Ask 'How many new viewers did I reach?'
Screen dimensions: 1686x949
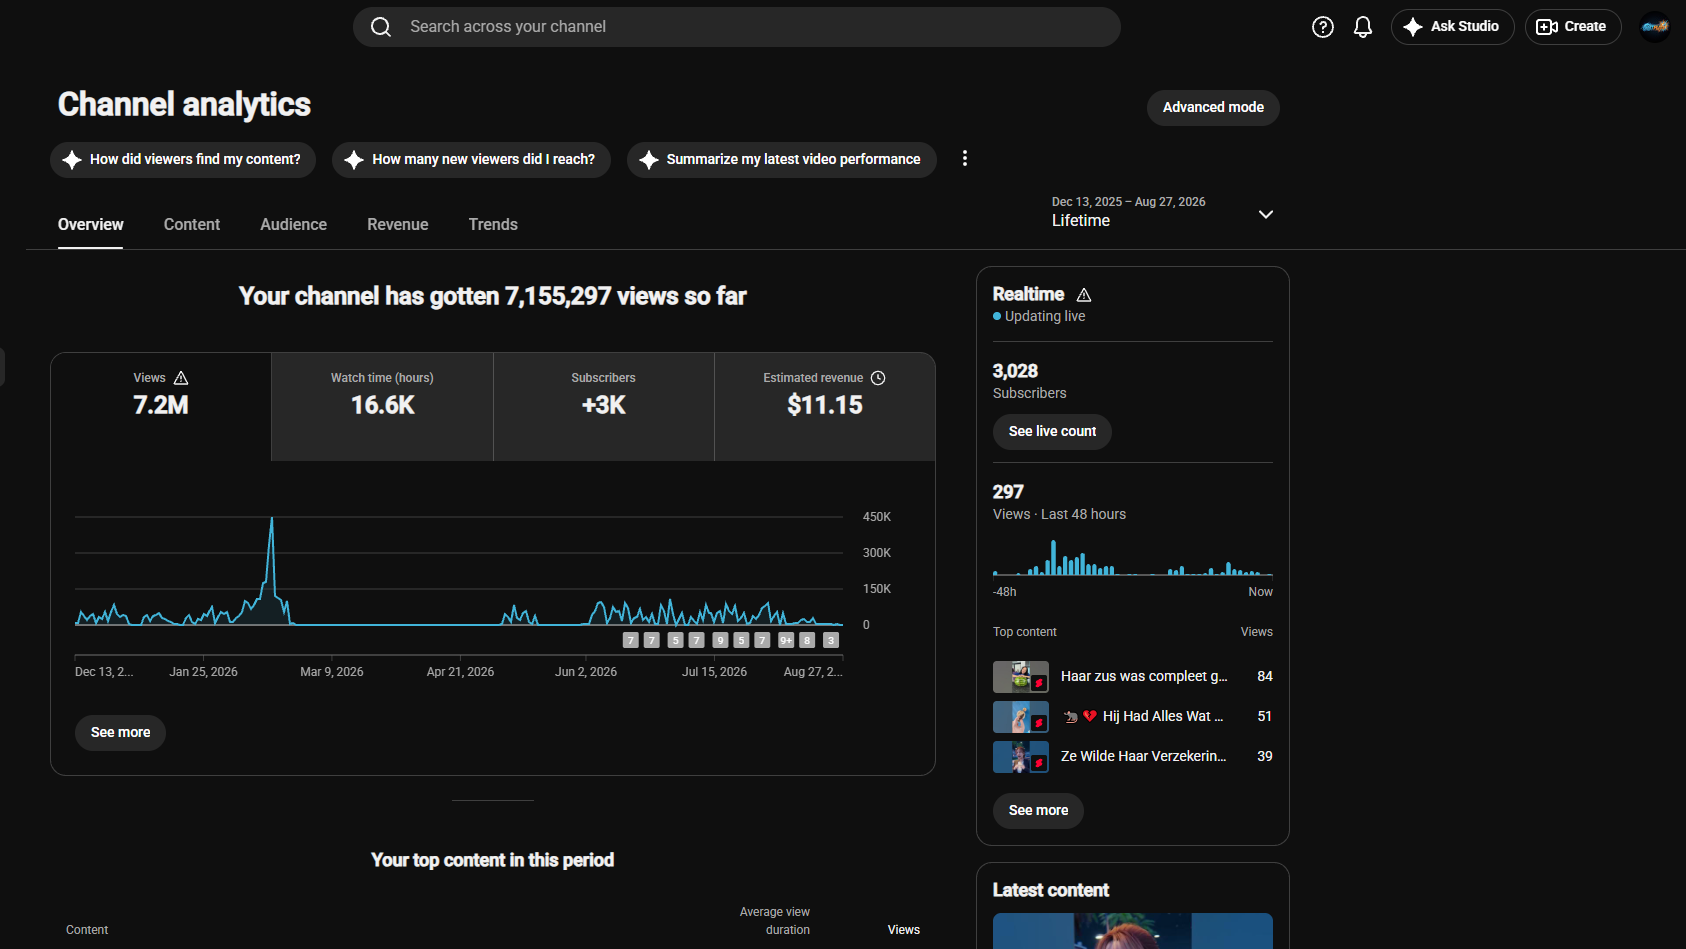point(471,159)
